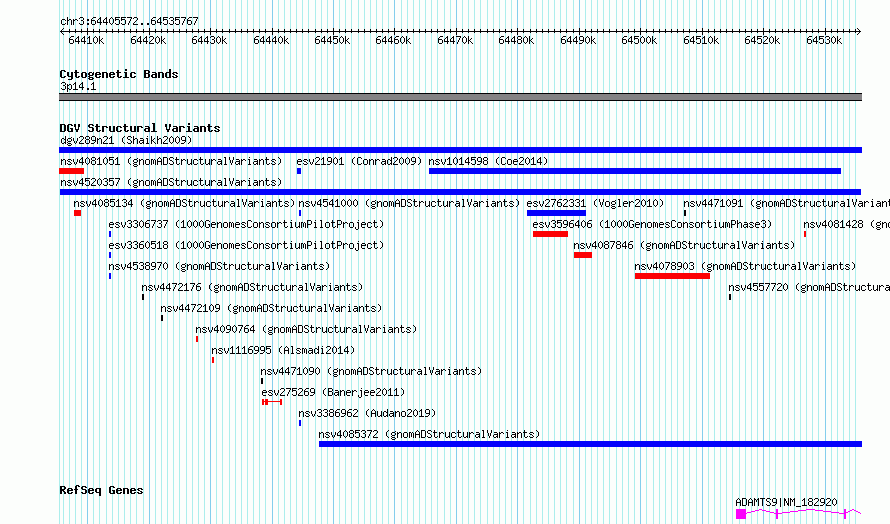Click esv3306737 1000Genomes Pilot label
The width and height of the screenshot is (890, 524).
coord(246,224)
